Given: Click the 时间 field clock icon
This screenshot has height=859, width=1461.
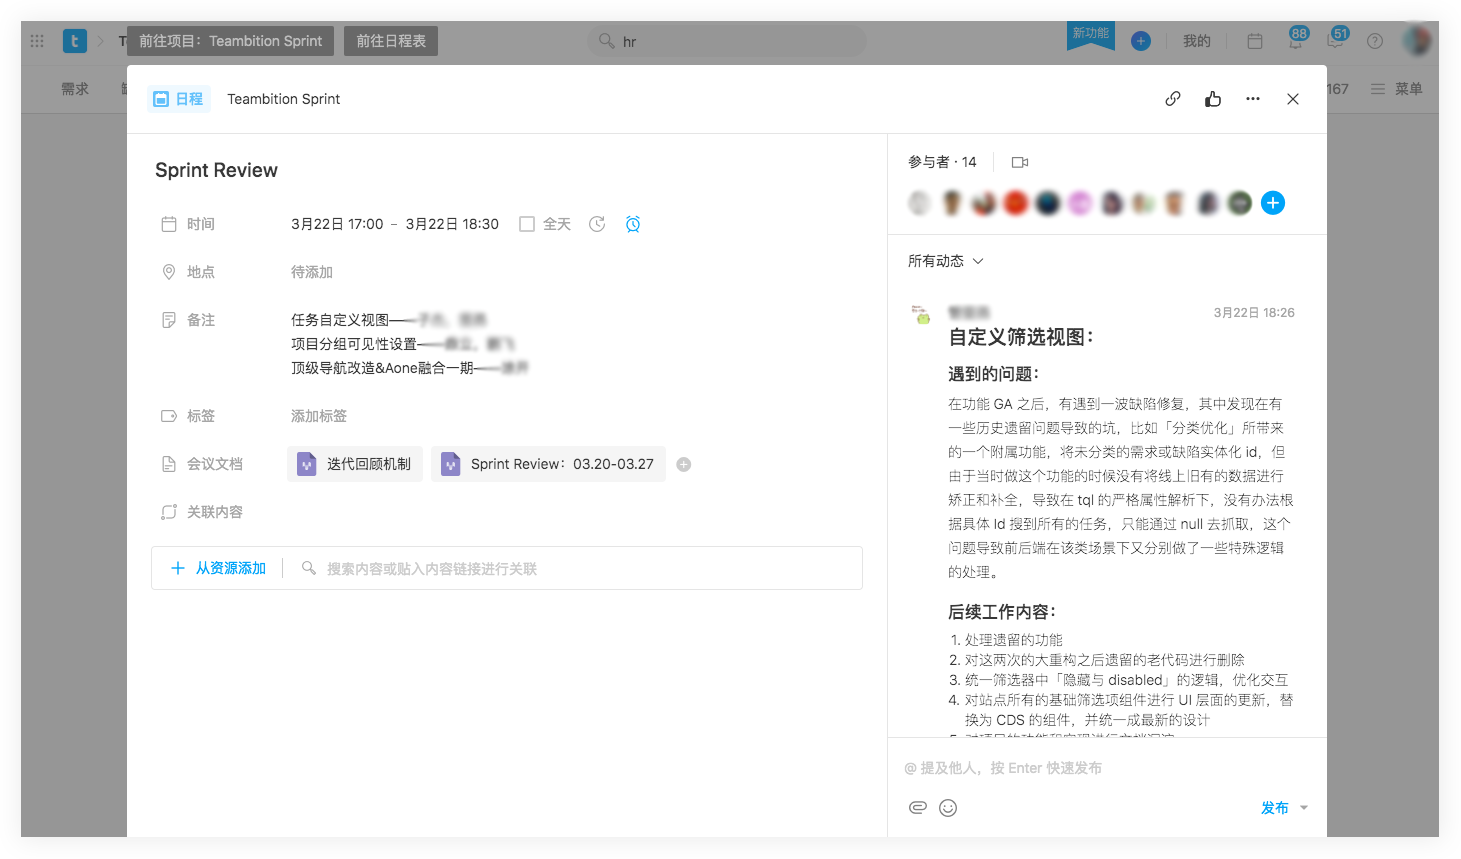Looking at the screenshot, I should pos(169,224).
